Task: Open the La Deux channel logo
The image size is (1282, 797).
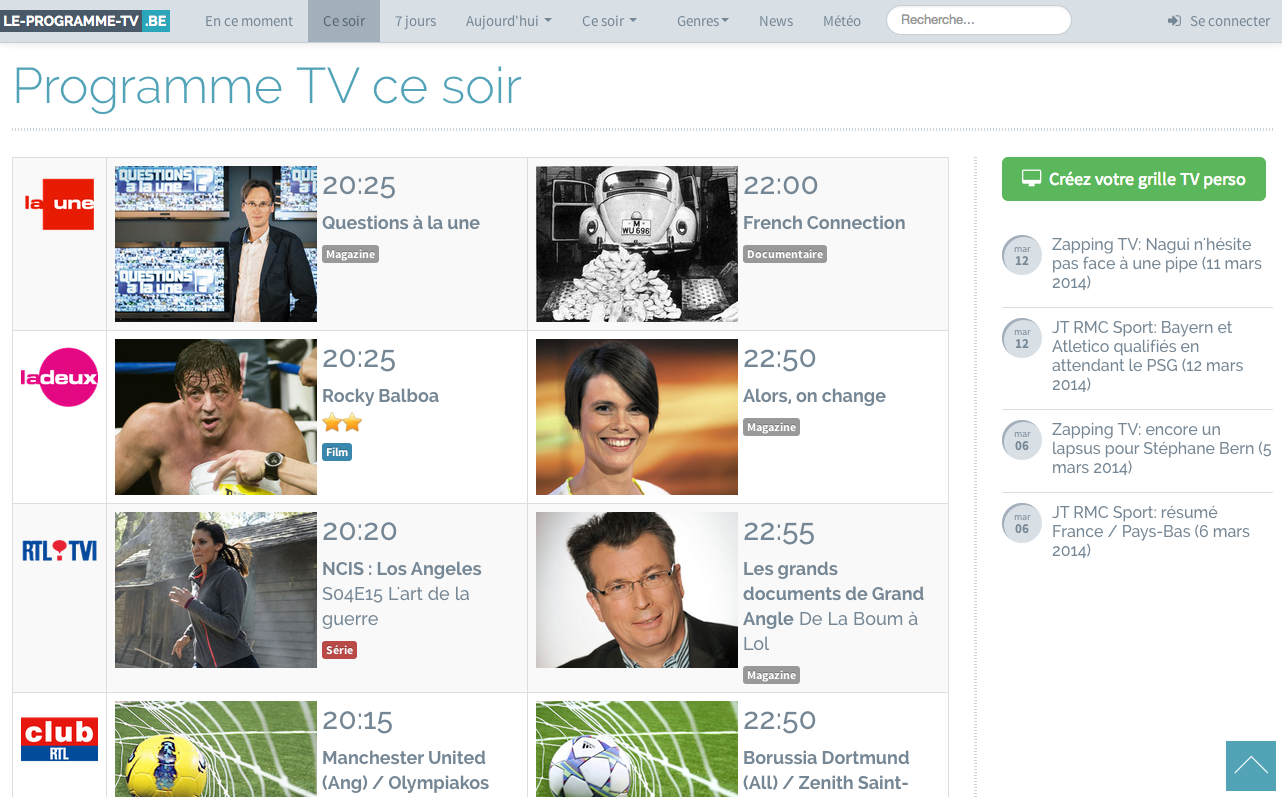Action: point(59,377)
